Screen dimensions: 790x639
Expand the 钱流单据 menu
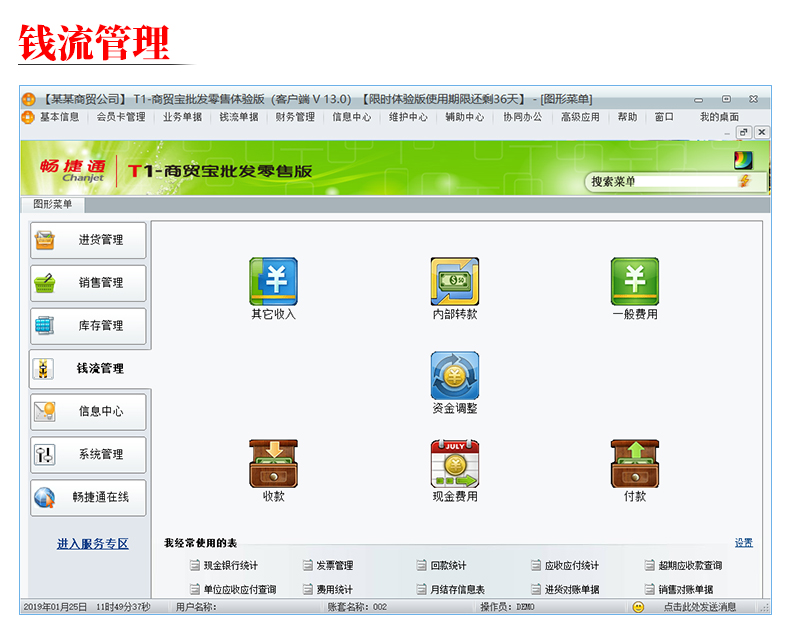239,117
